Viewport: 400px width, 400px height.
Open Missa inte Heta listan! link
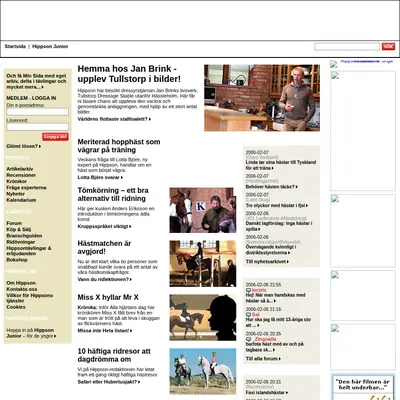coord(105,331)
